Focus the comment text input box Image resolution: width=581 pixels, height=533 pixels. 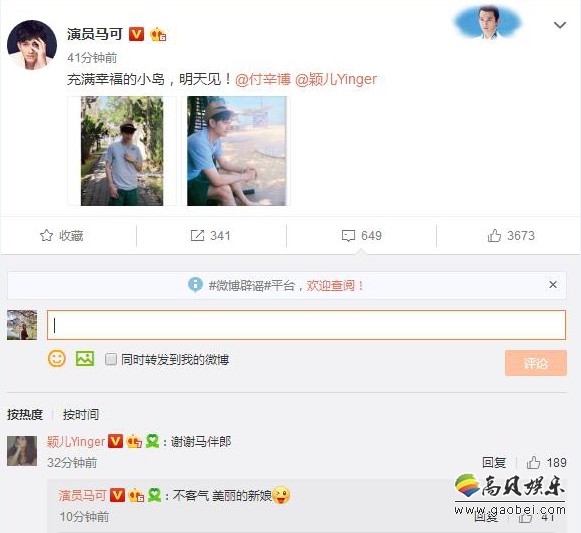pyautogui.click(x=306, y=325)
